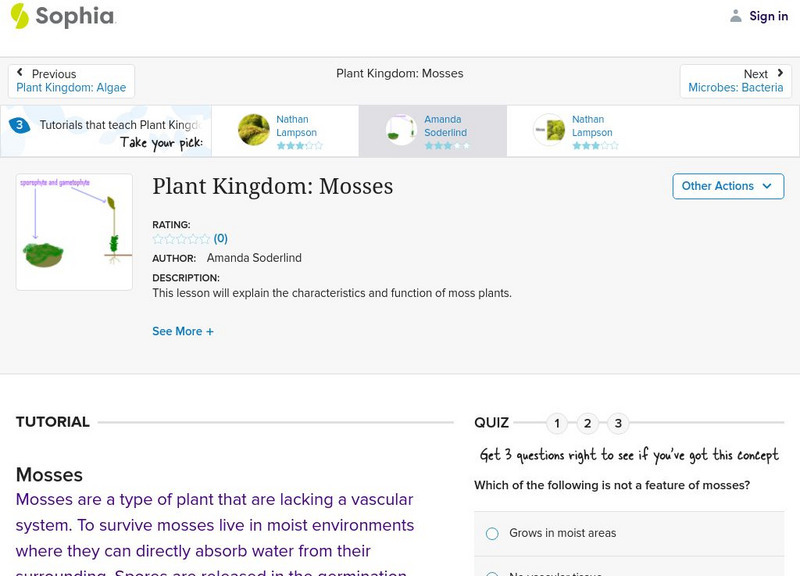Screen dimensions: 800x576
Task: Open the Other Actions dropdown
Action: pos(726,186)
